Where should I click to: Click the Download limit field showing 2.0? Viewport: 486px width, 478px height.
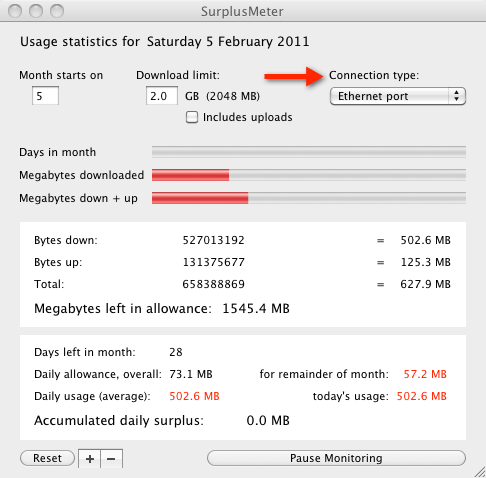tap(162, 96)
